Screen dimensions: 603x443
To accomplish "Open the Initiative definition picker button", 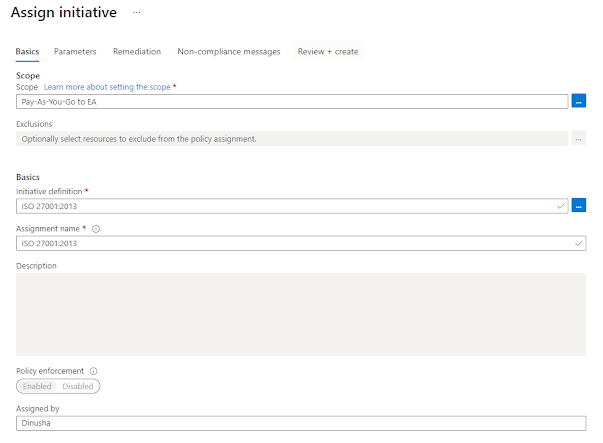I will tap(579, 206).
